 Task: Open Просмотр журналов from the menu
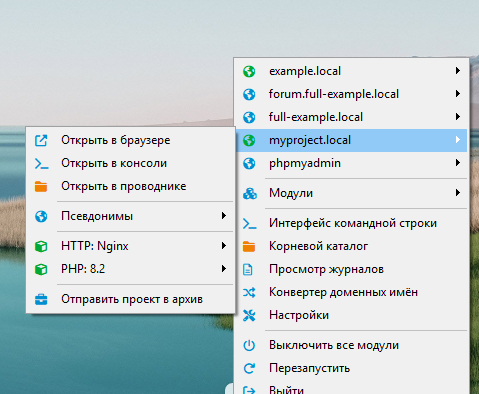[352, 269]
